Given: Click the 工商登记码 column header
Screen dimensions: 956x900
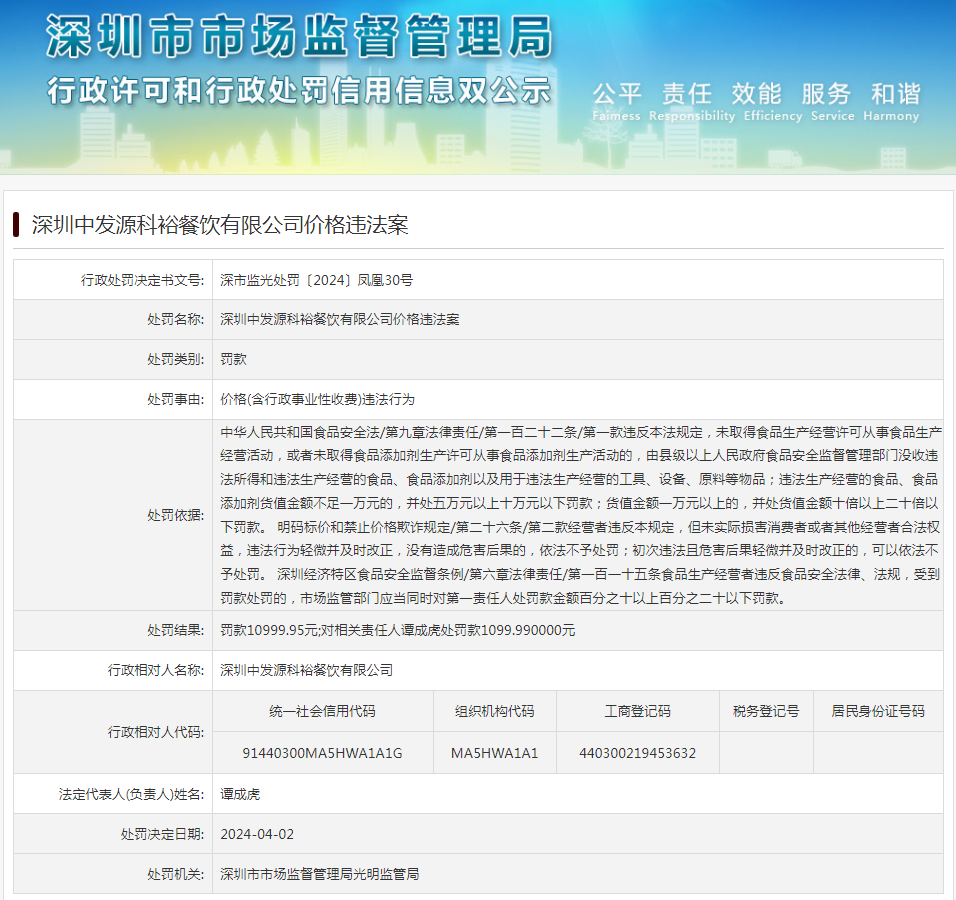Looking at the screenshot, I should (638, 711).
